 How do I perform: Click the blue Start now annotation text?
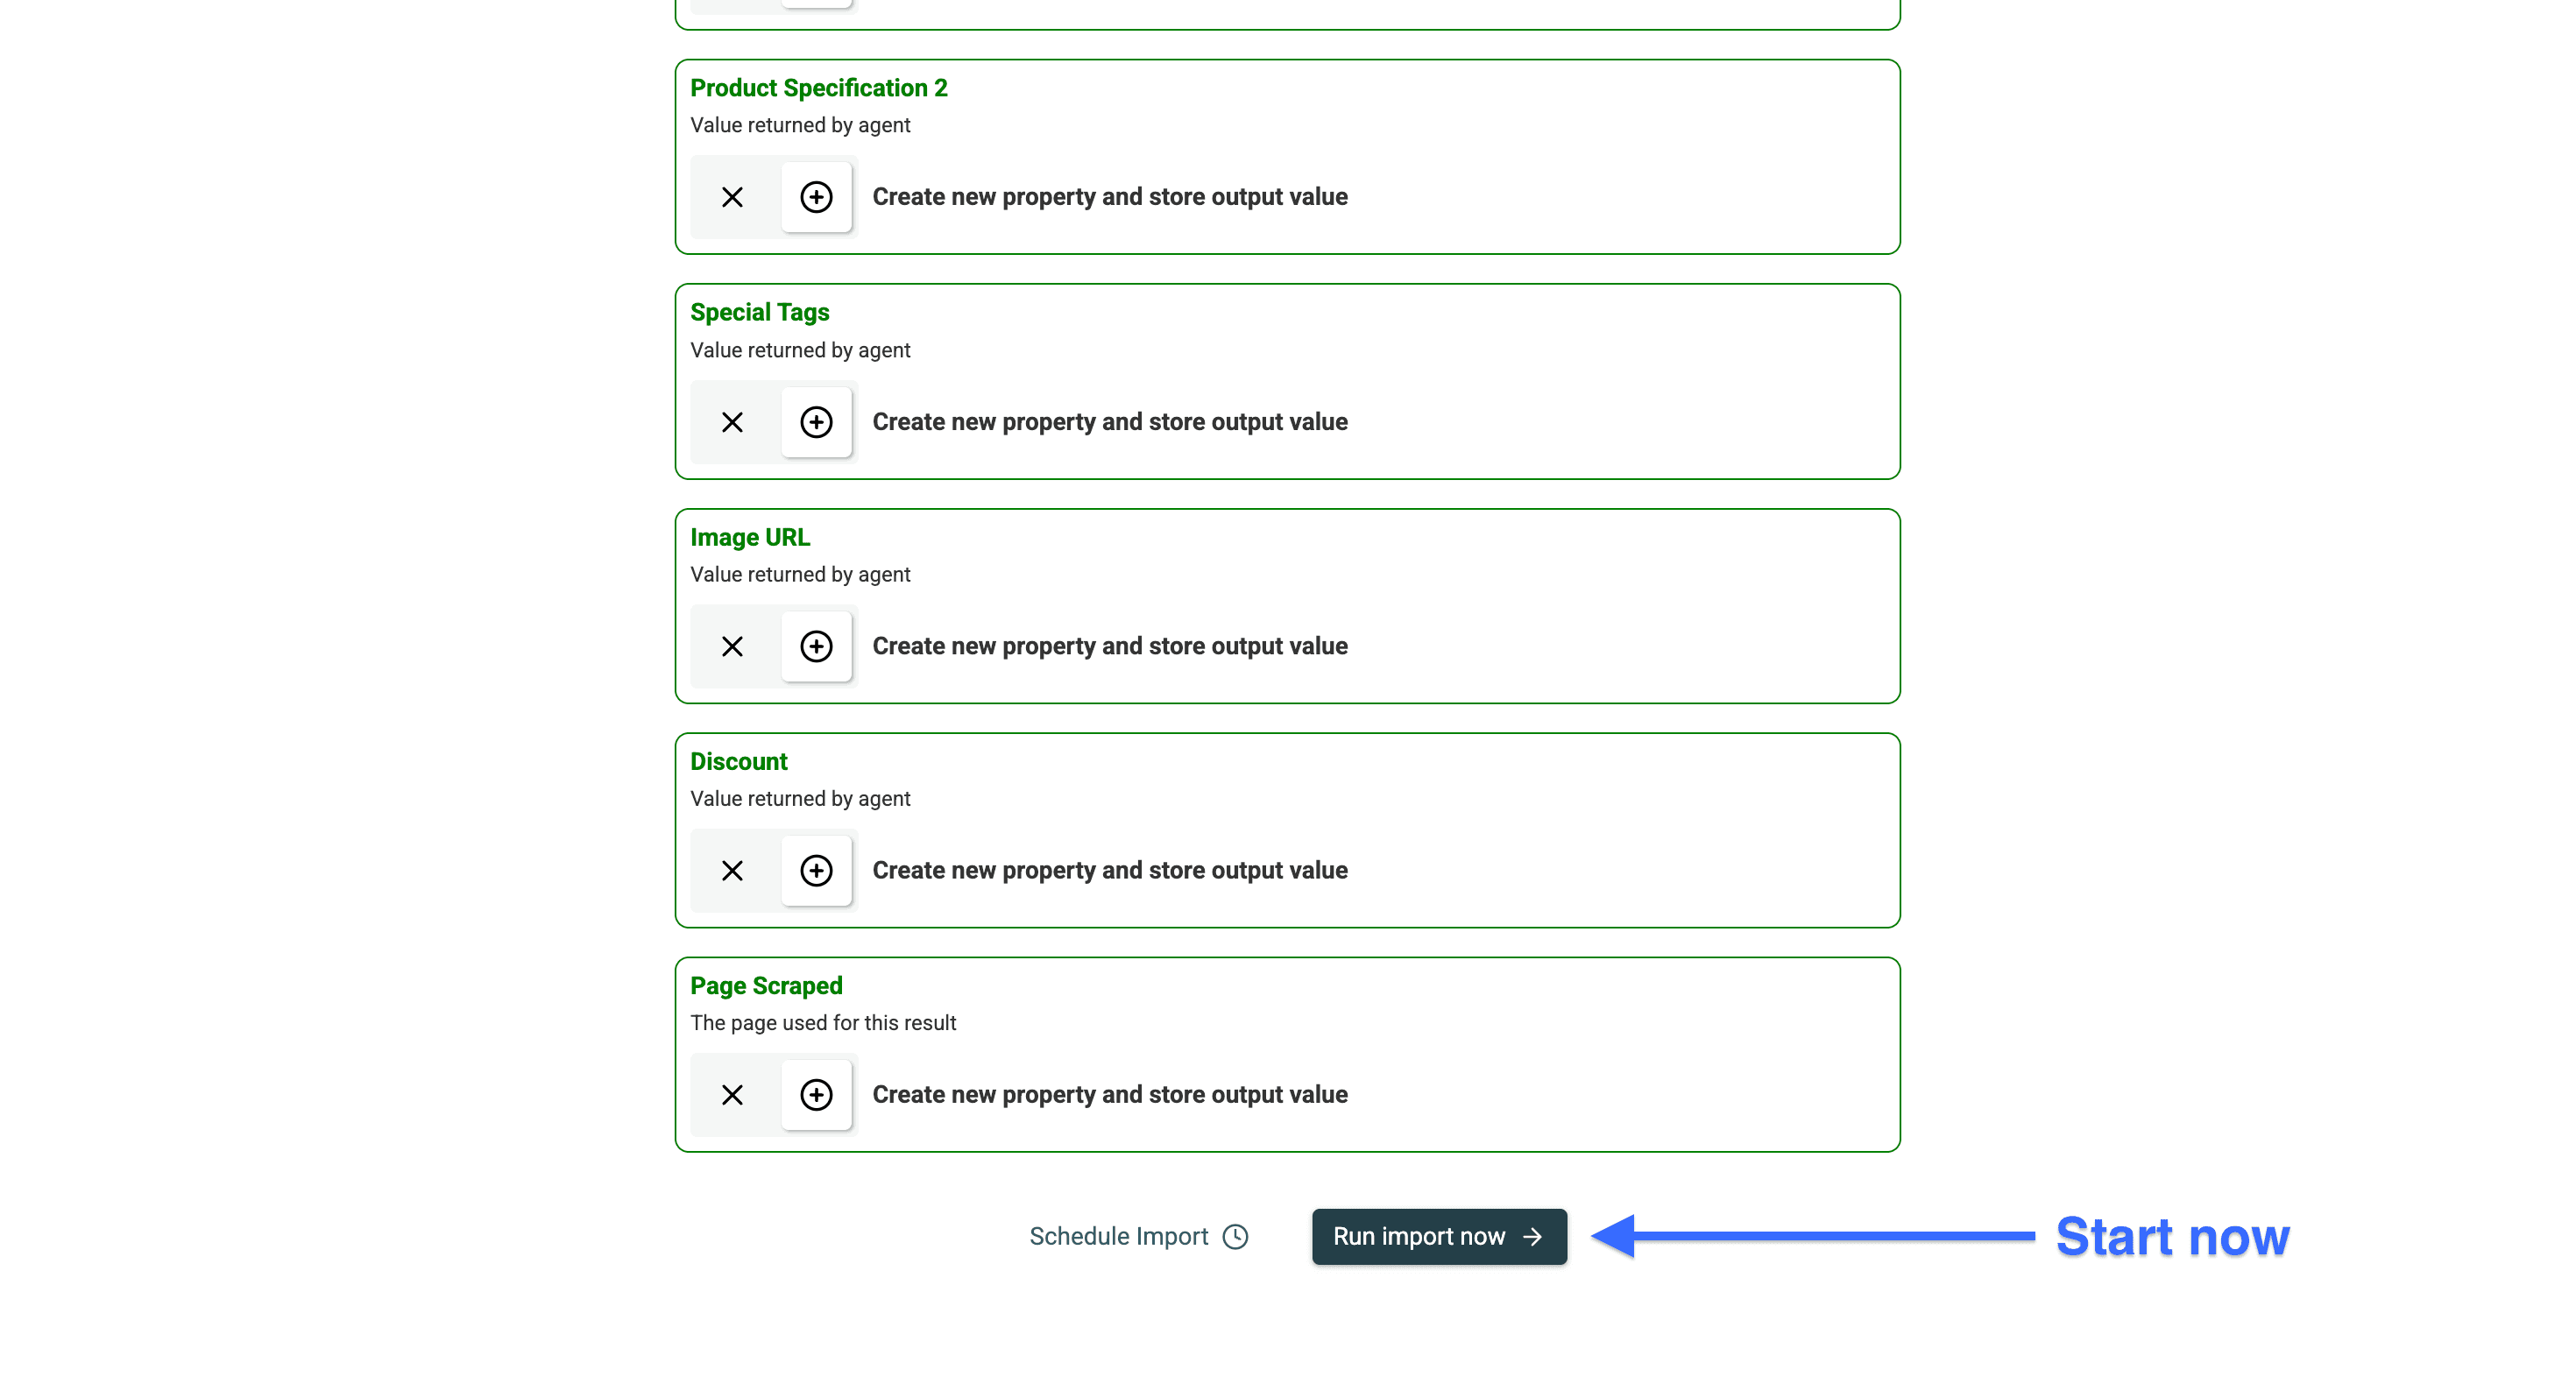[2172, 1236]
